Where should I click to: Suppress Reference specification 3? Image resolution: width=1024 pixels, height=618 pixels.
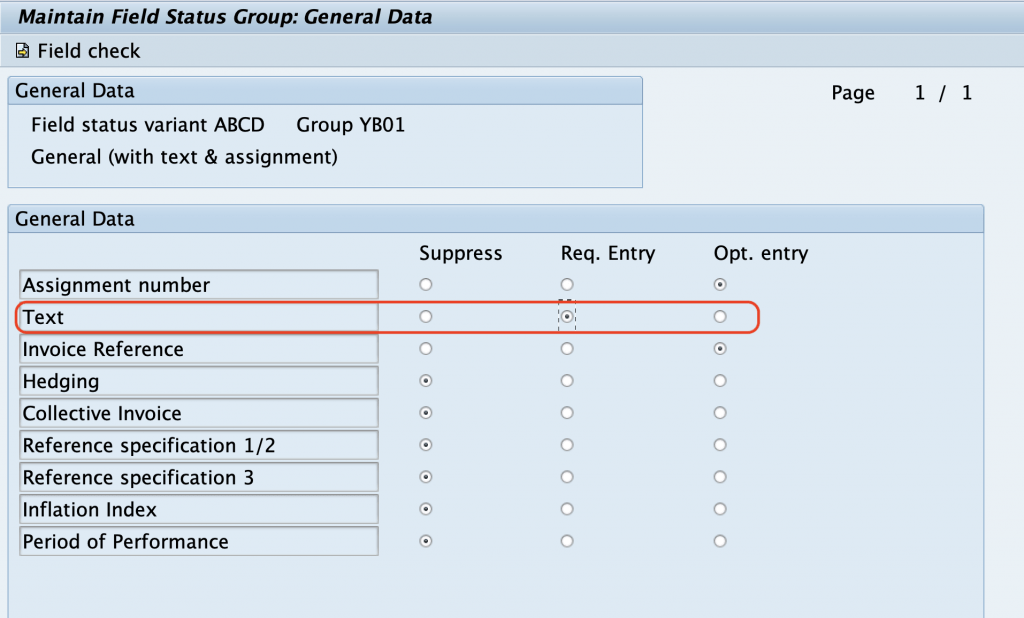(426, 477)
